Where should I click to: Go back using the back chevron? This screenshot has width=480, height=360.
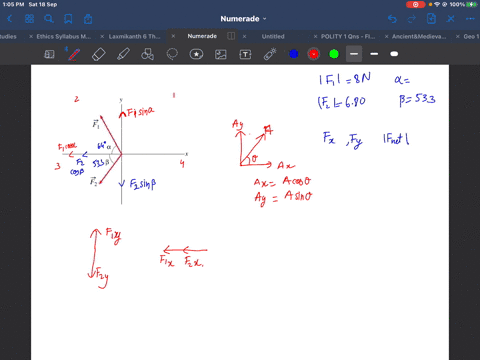[x=9, y=19]
